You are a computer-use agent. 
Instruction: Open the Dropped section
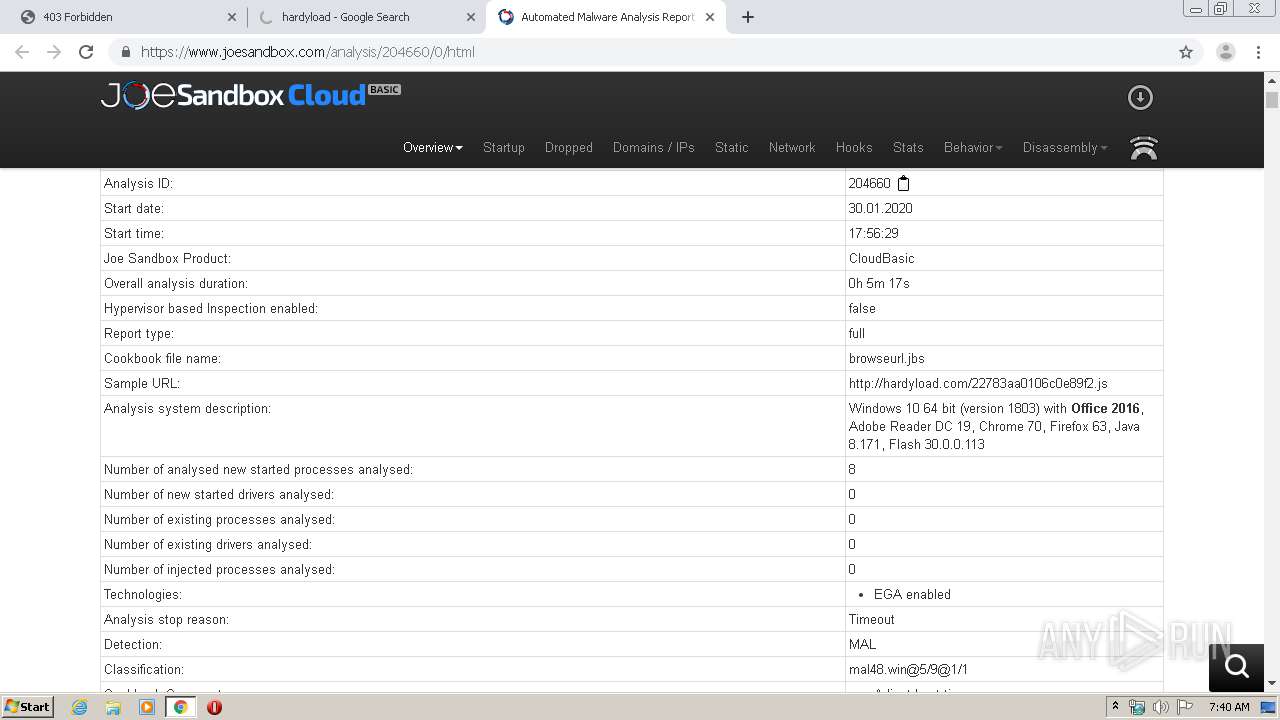(x=569, y=147)
